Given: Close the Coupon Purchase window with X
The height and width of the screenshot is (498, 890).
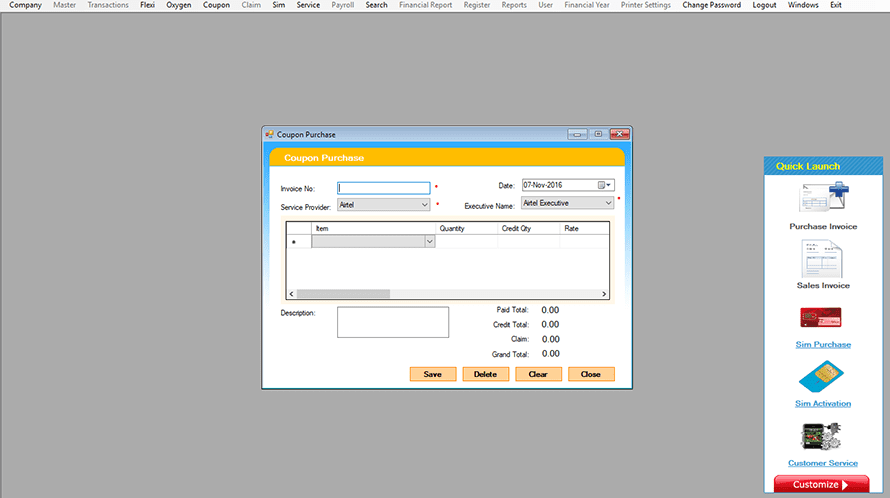Looking at the screenshot, I should pos(620,134).
